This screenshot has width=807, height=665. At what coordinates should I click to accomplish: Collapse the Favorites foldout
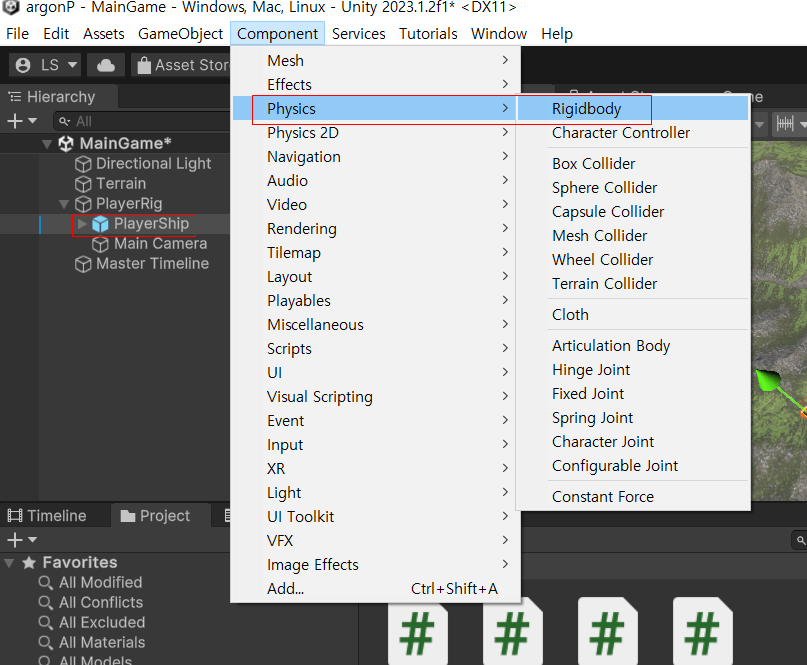click(9, 563)
